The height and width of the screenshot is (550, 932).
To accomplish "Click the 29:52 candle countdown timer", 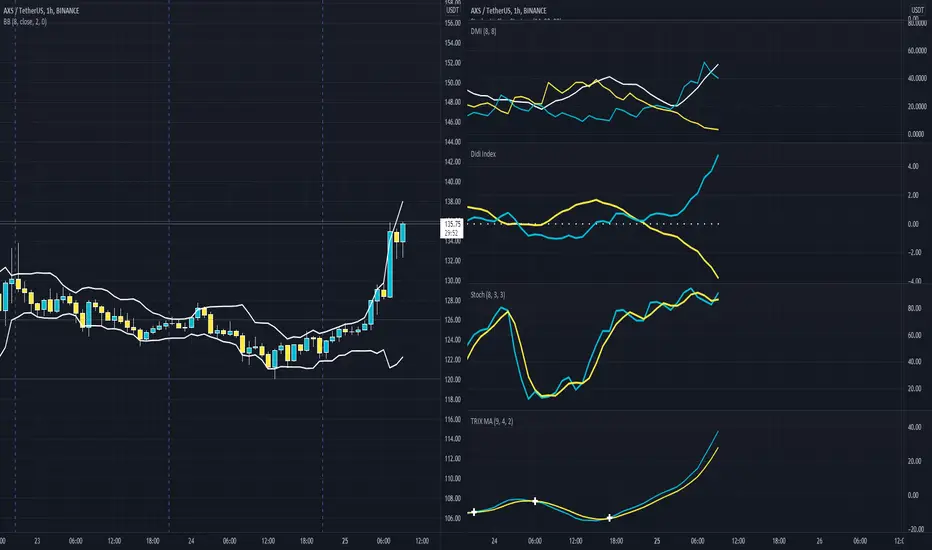I will click(452, 233).
